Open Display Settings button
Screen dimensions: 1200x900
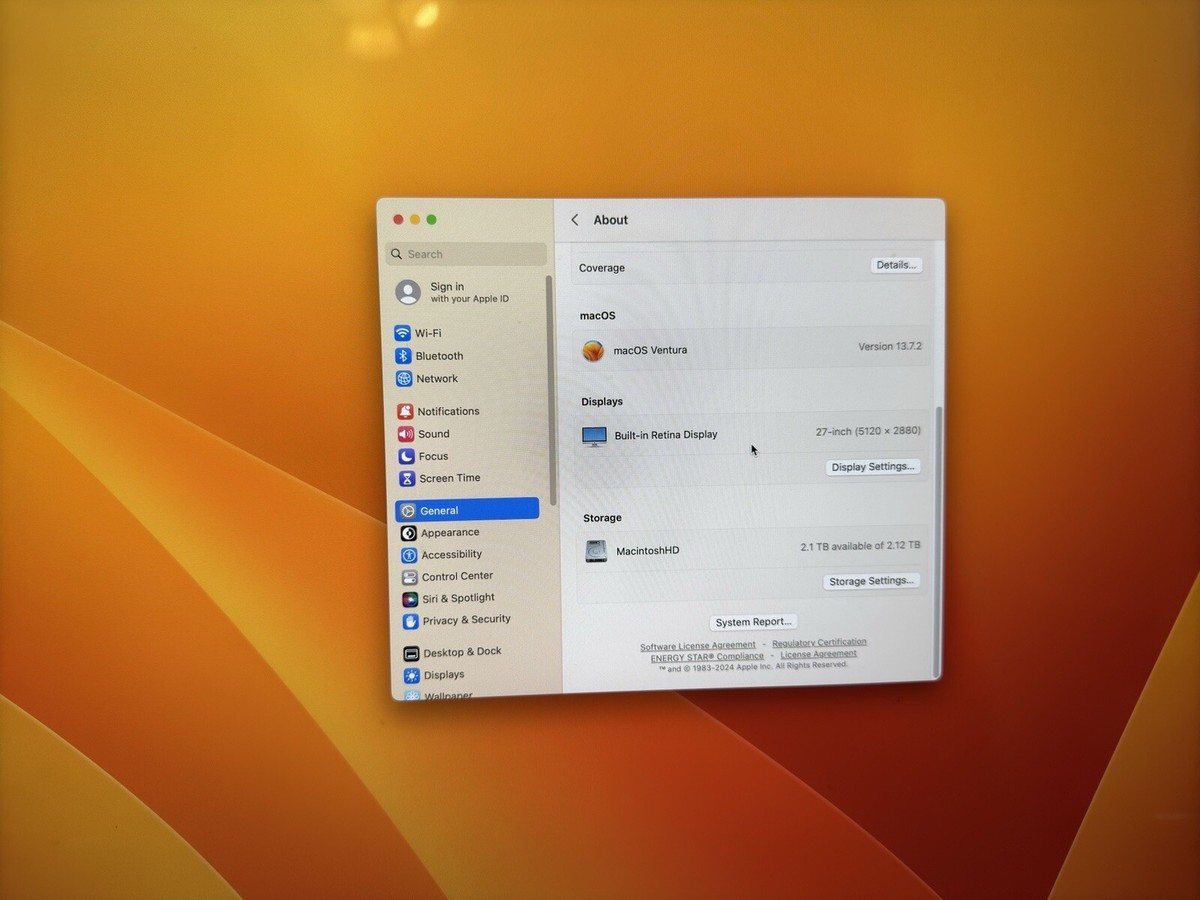(873, 467)
